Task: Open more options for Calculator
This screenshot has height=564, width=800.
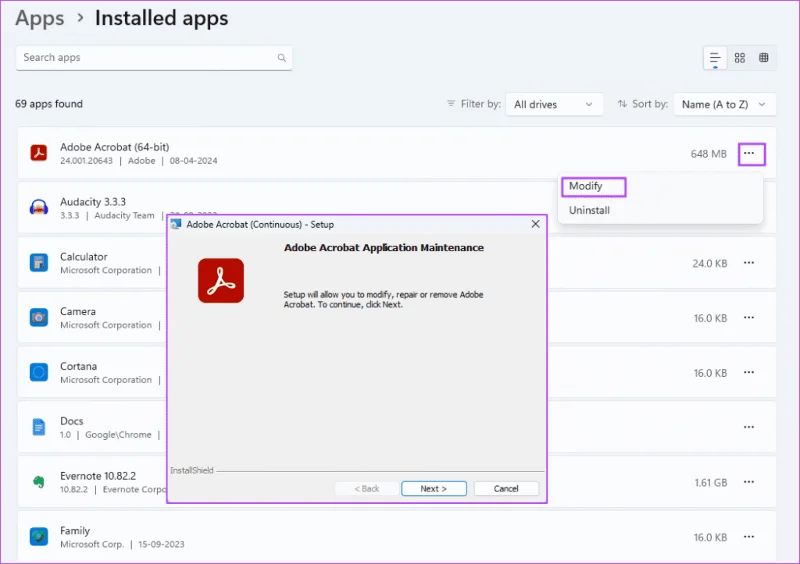Action: [748, 263]
